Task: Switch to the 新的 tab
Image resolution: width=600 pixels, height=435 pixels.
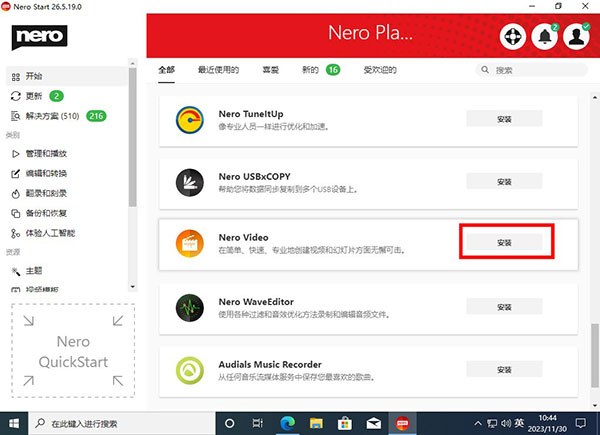Action: [310, 70]
